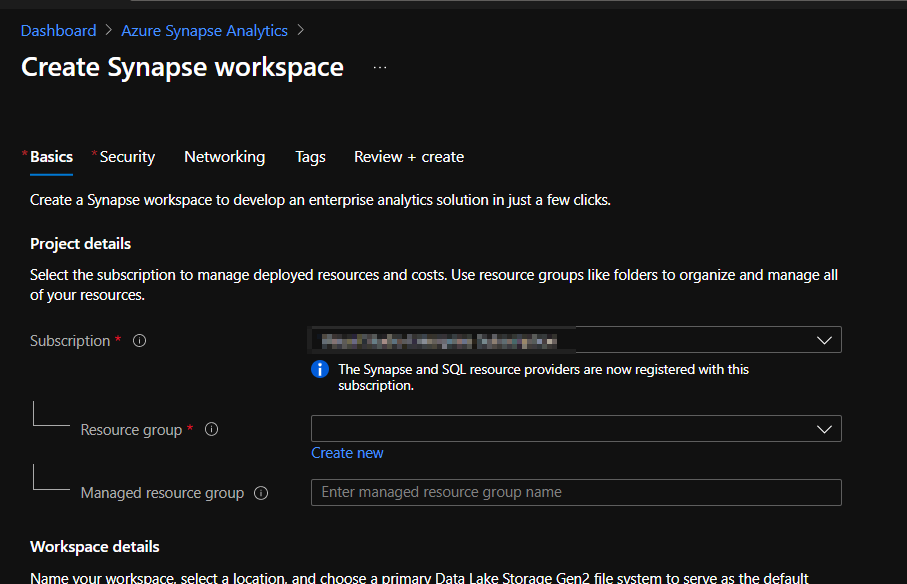907x584 pixels.
Task: Click the chevron after the Dashboard breadcrumb
Action: pos(109,30)
